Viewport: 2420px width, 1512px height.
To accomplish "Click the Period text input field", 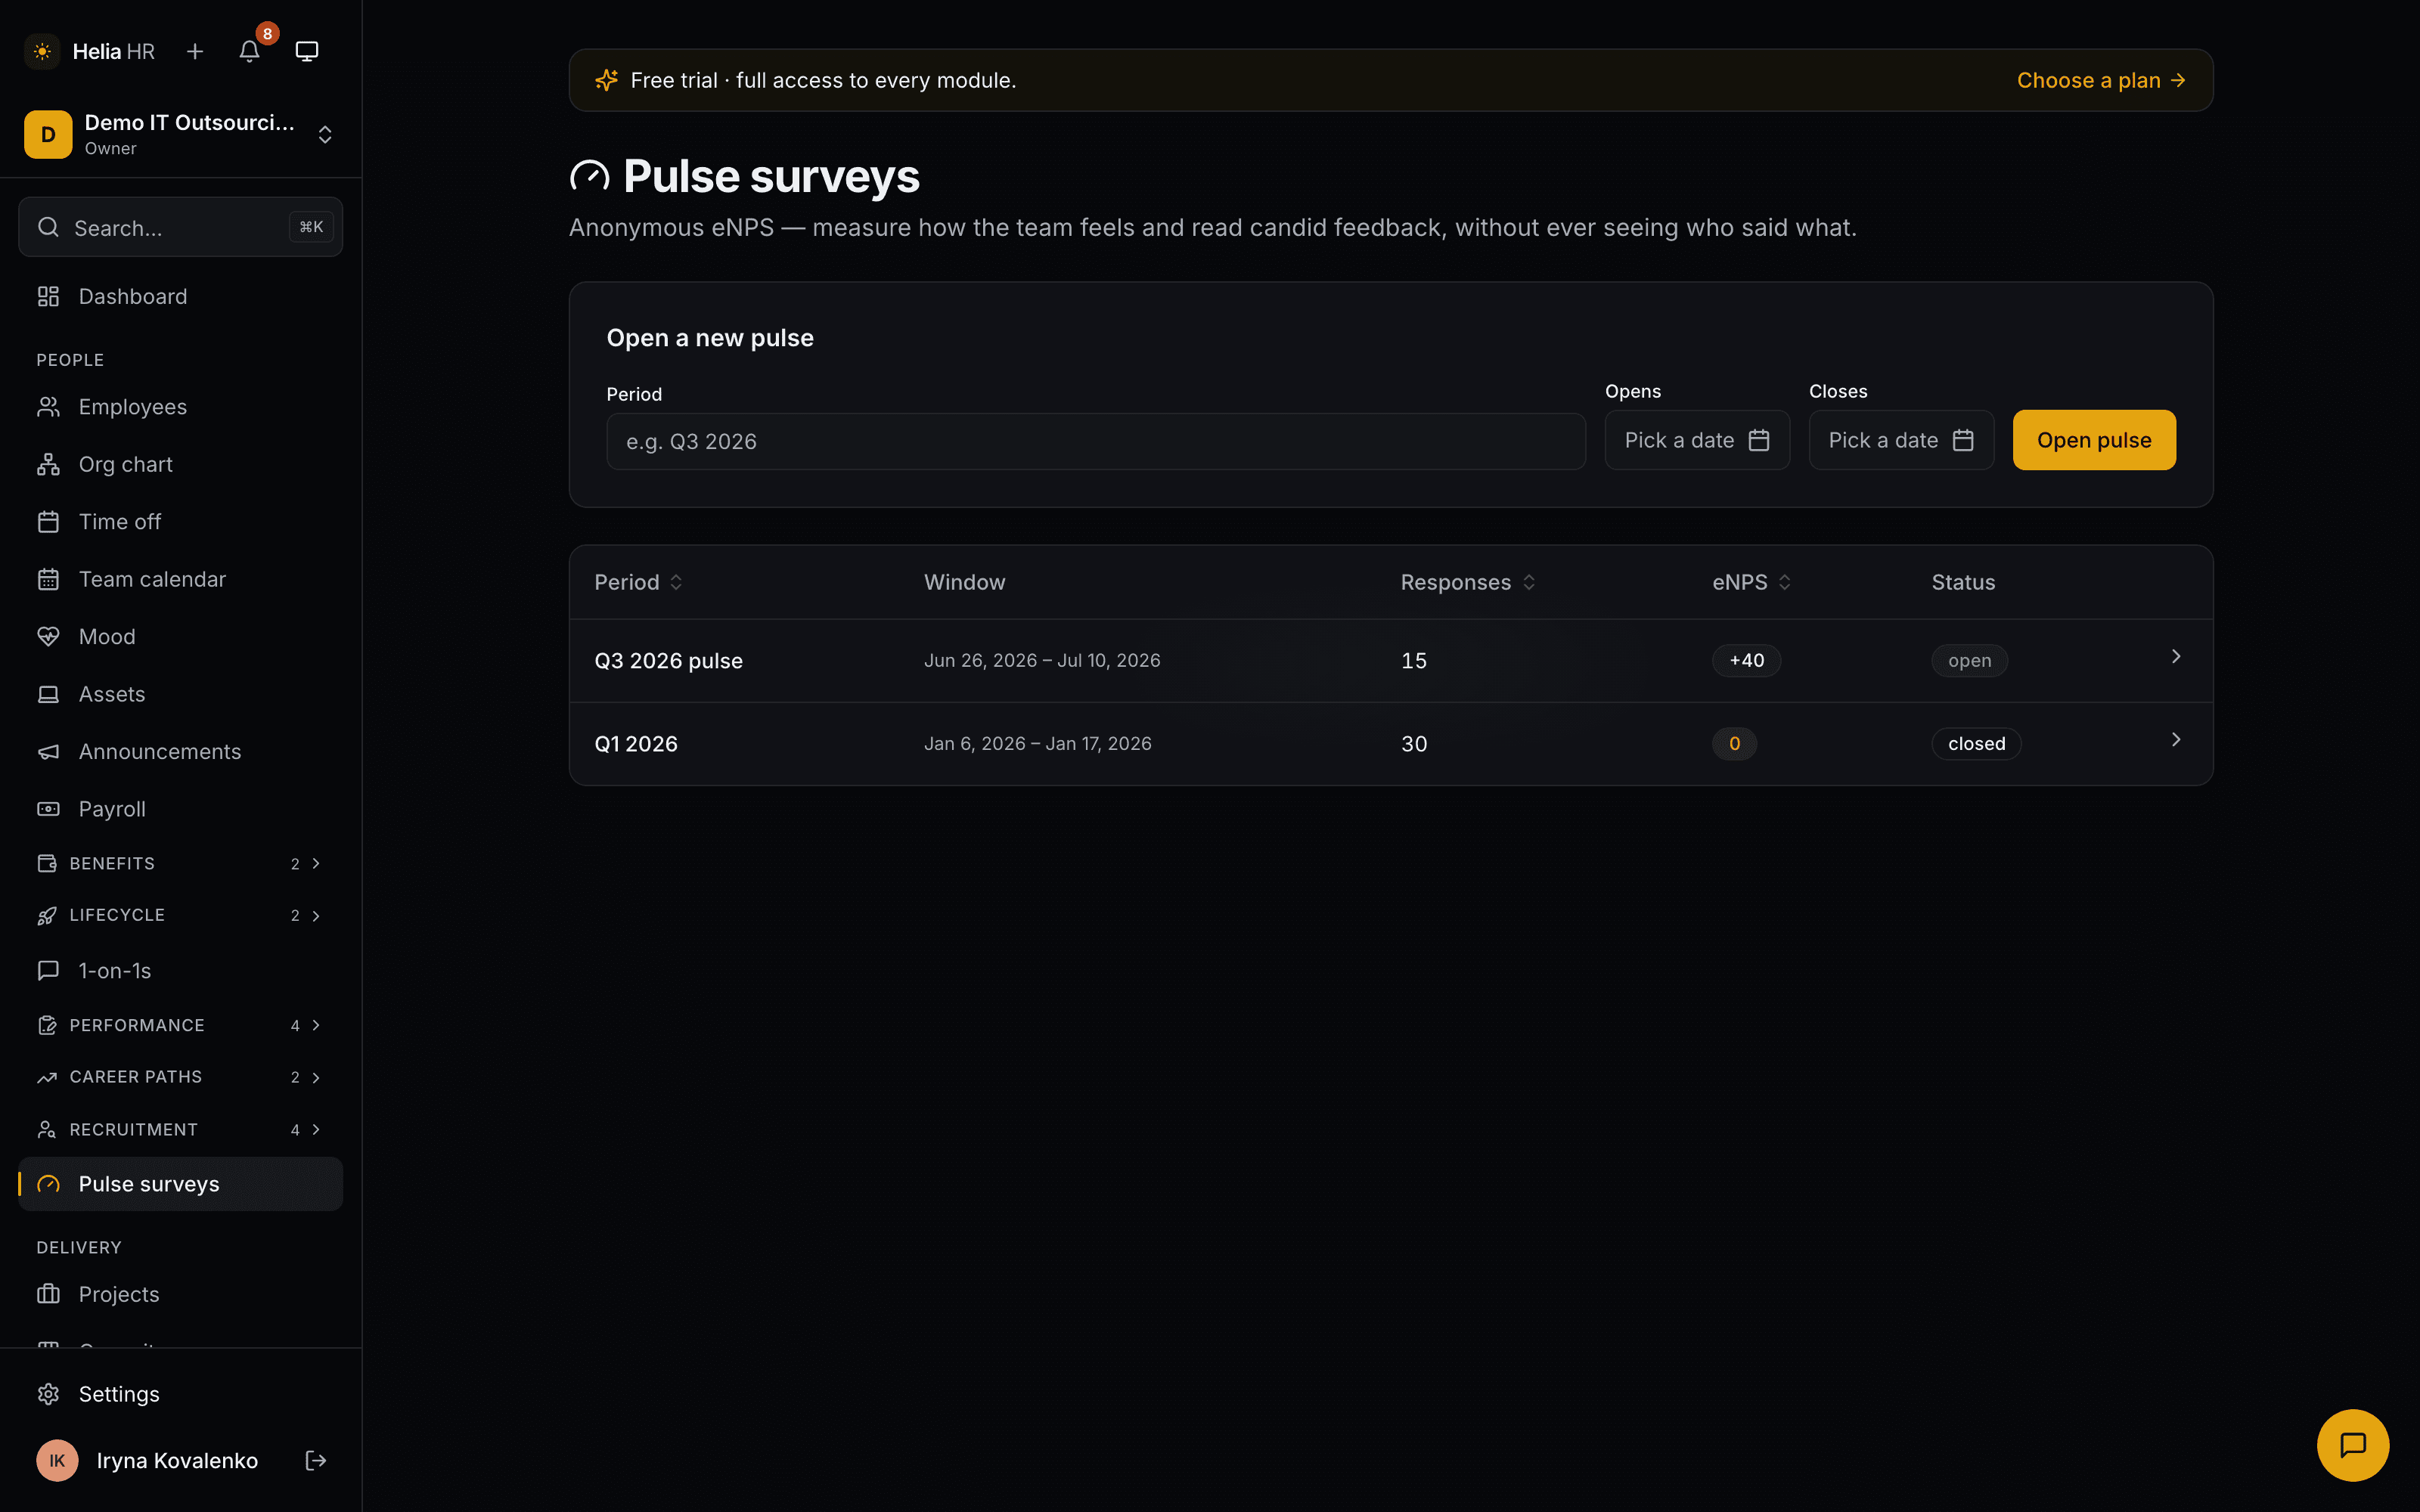I will [1096, 441].
